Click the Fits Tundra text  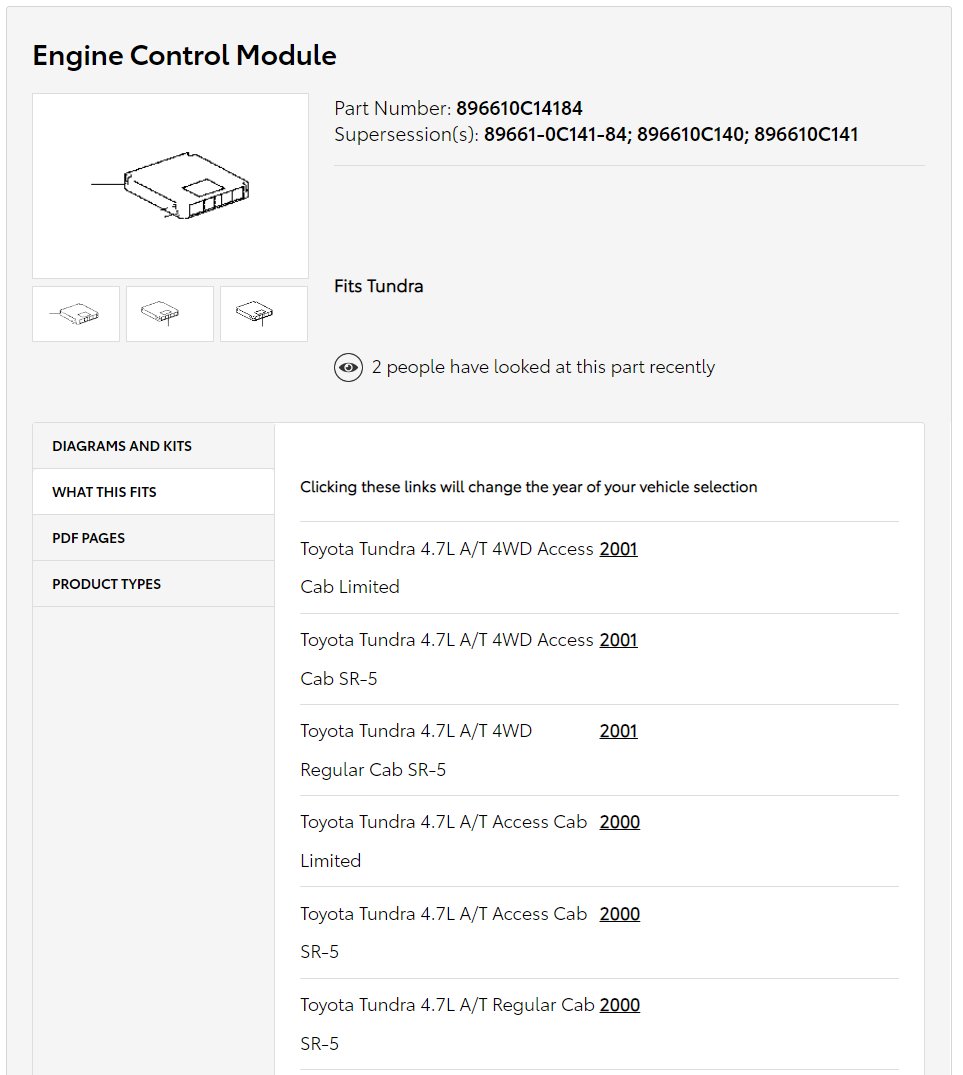click(378, 287)
